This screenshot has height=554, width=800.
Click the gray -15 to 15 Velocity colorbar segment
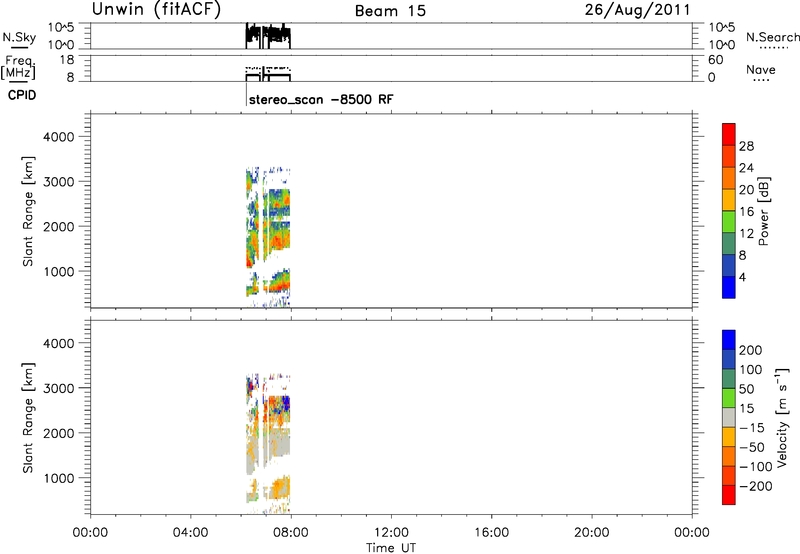pyautogui.click(x=729, y=418)
